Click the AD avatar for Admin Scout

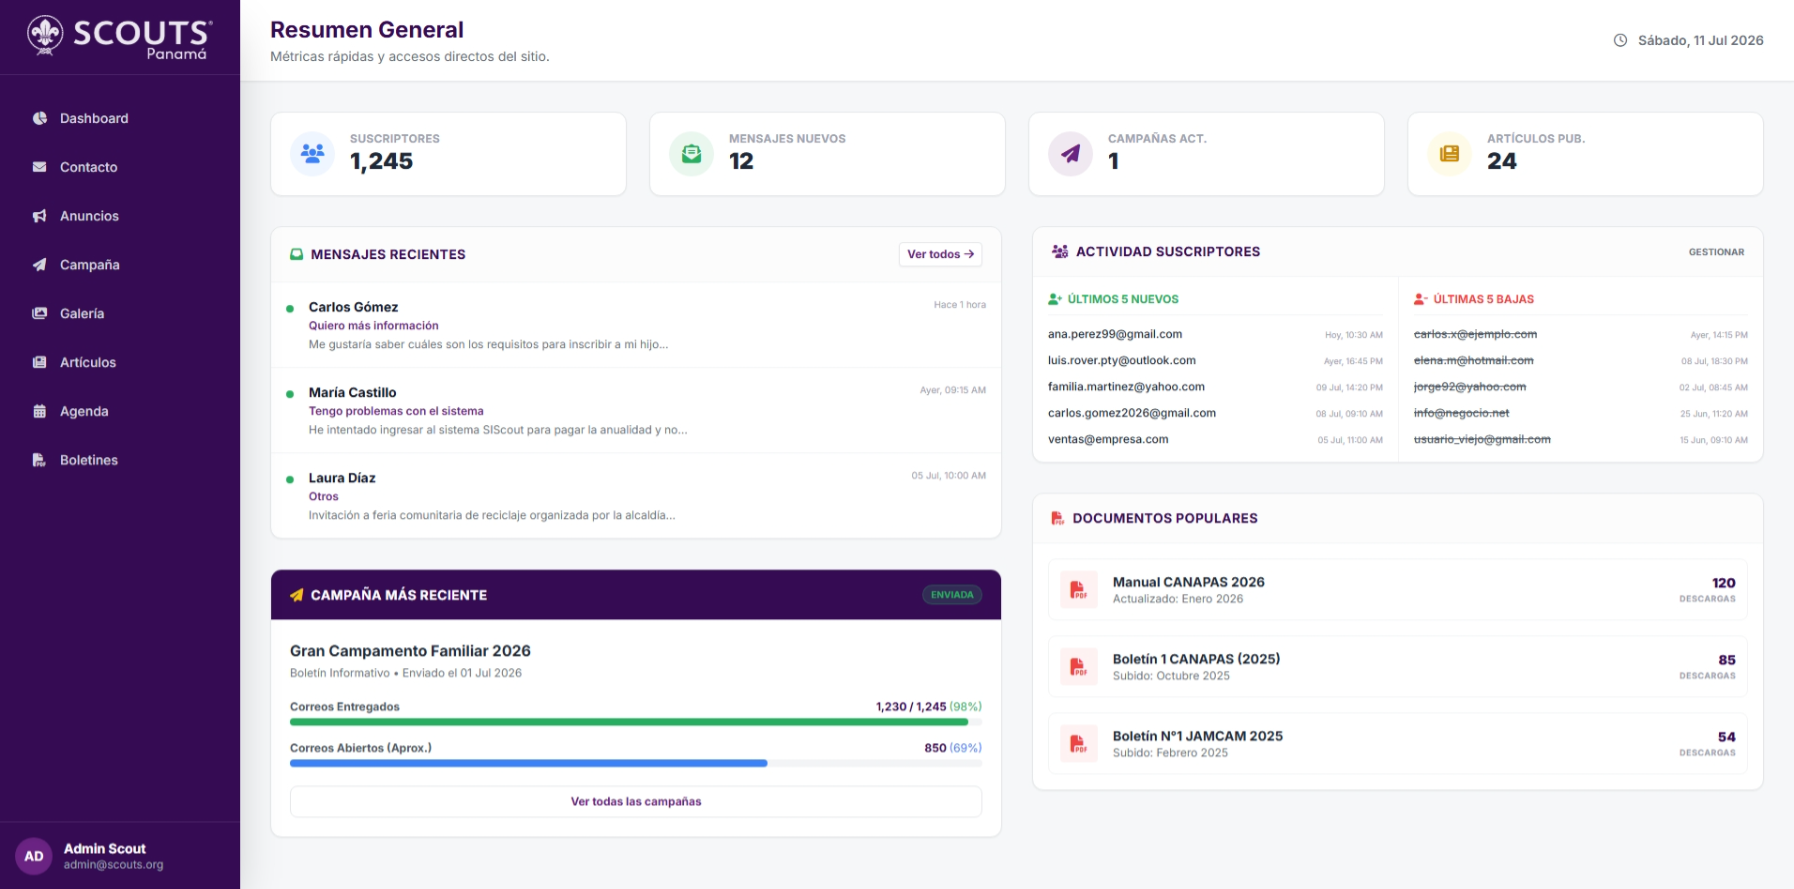pos(34,856)
